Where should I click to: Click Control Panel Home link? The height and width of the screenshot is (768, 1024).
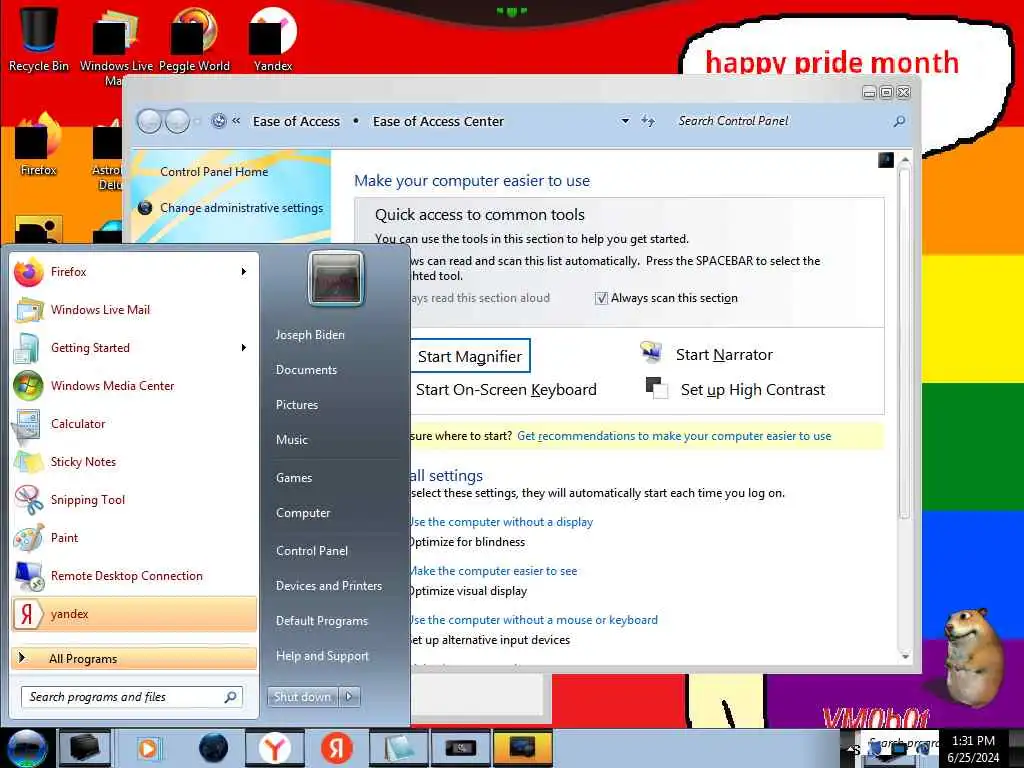point(214,172)
